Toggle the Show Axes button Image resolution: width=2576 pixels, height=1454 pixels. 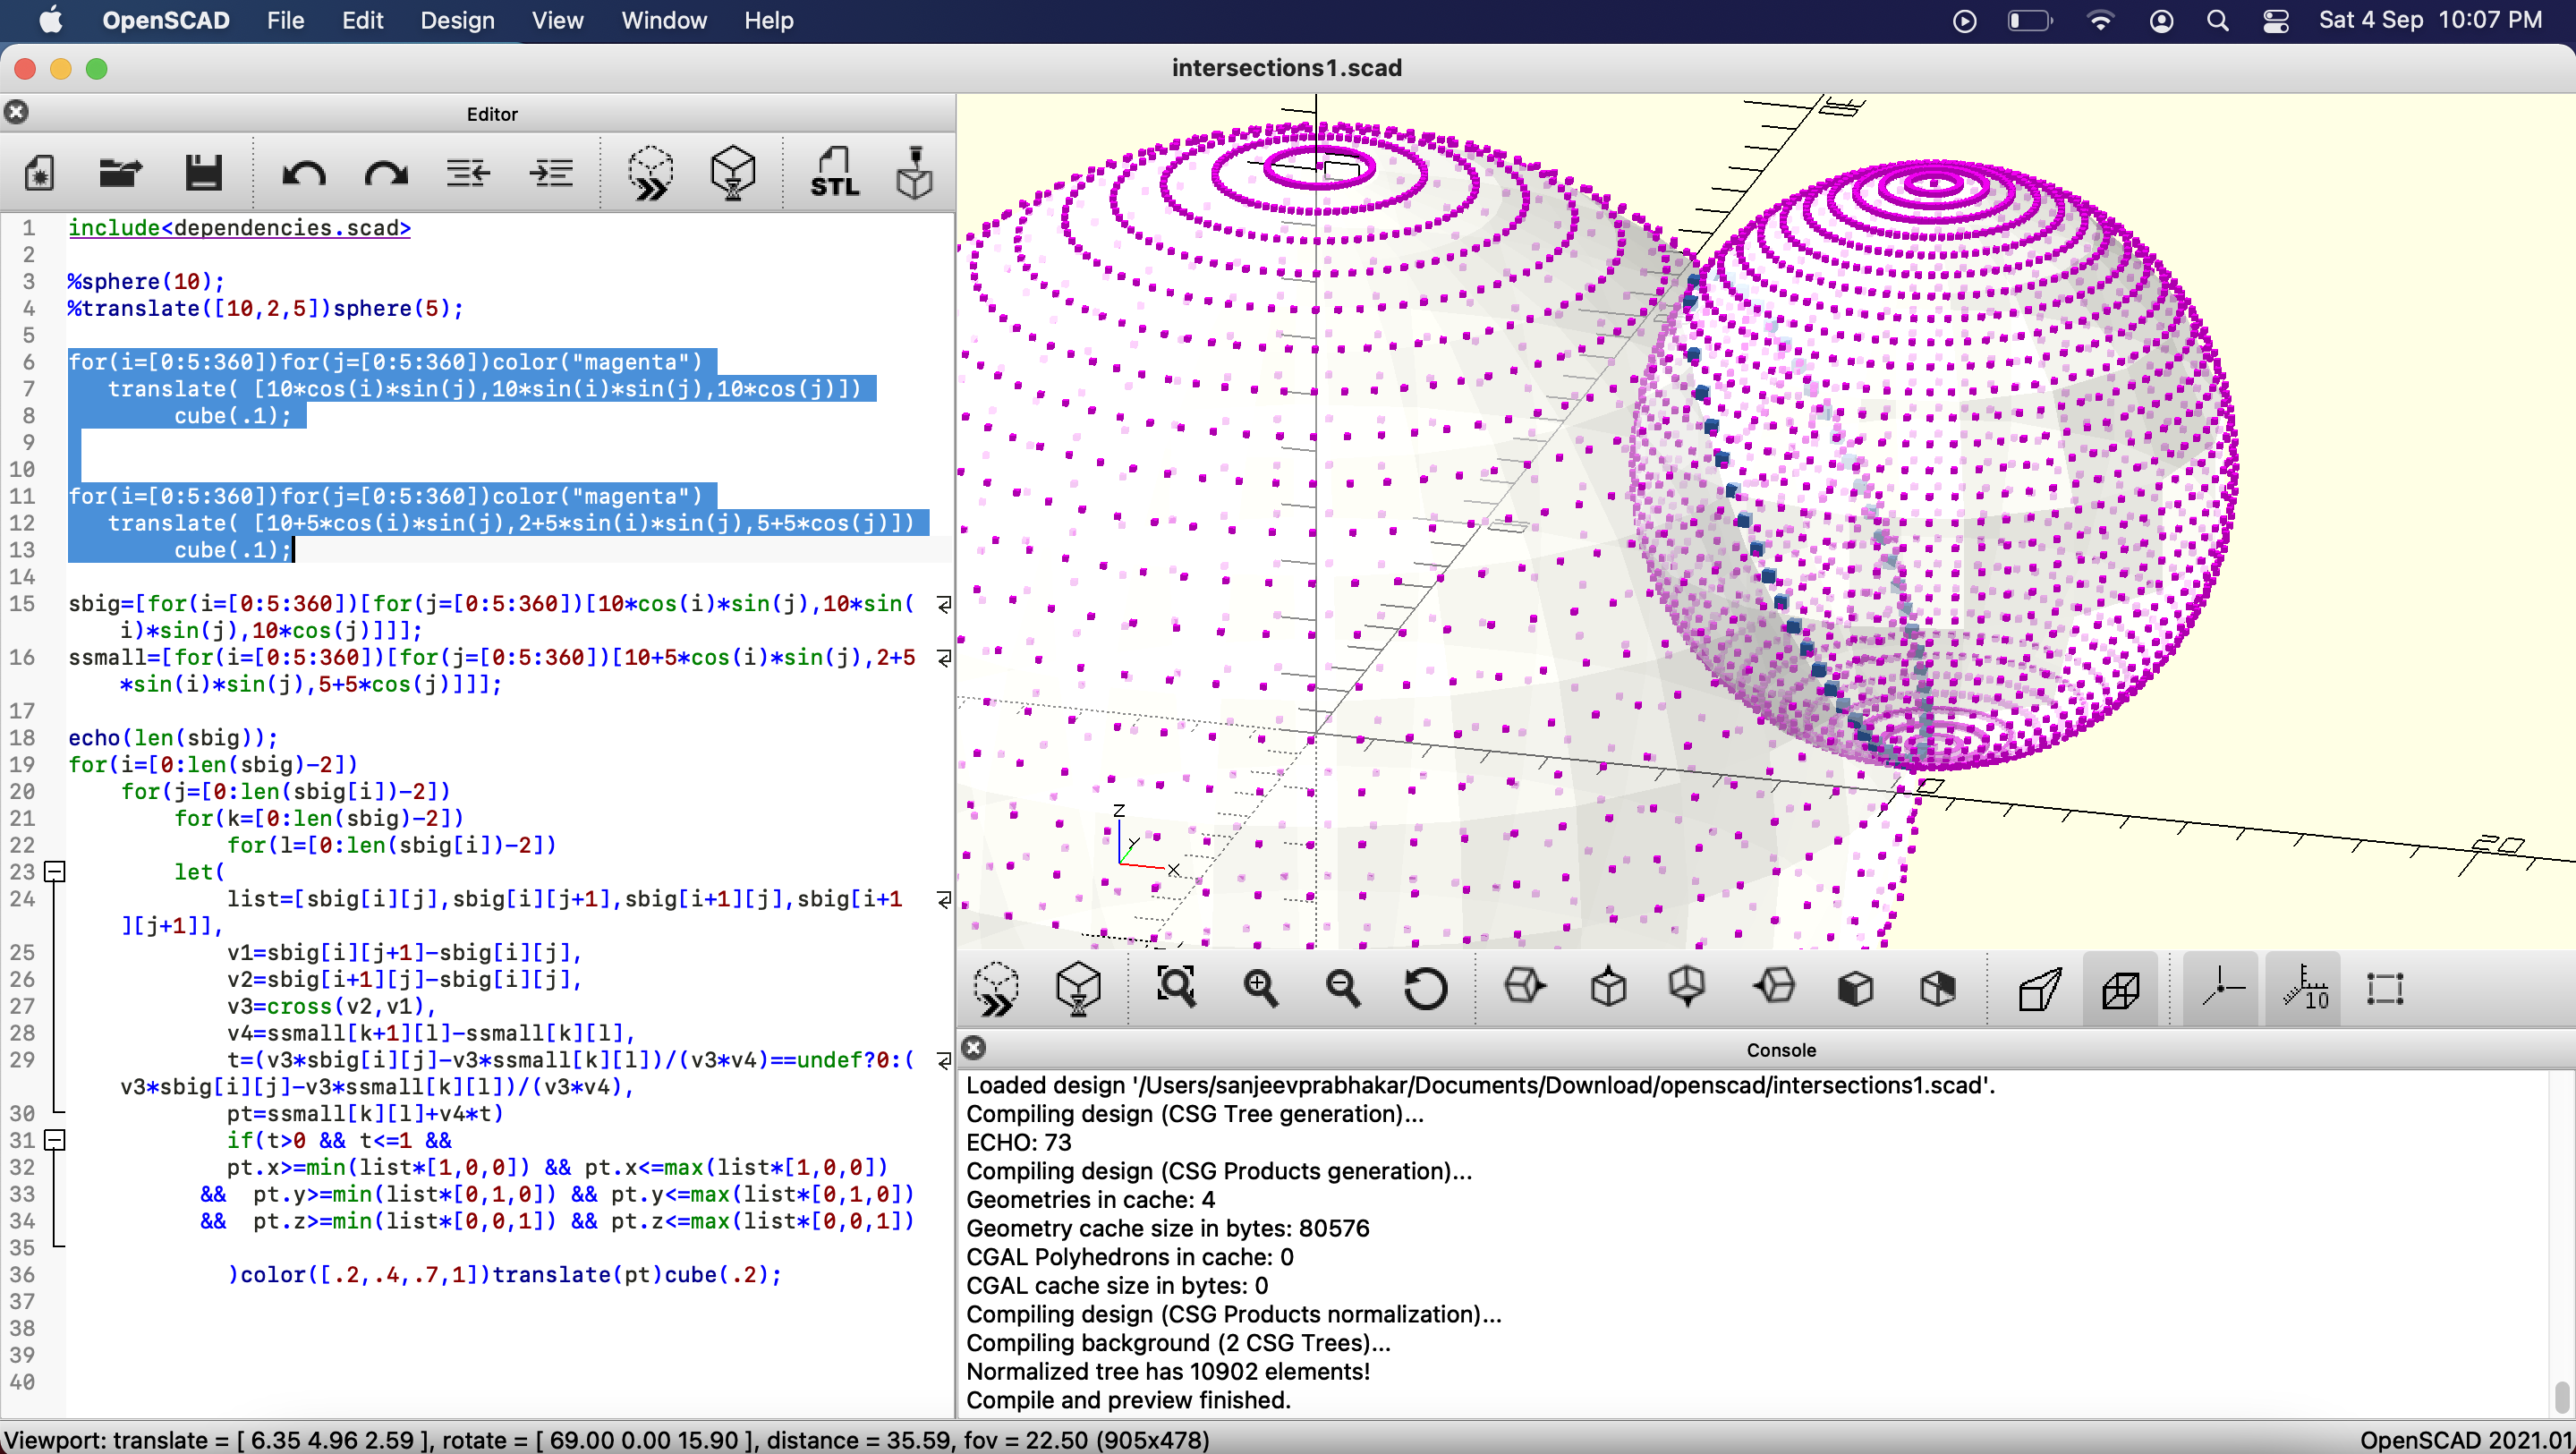click(x=2221, y=988)
